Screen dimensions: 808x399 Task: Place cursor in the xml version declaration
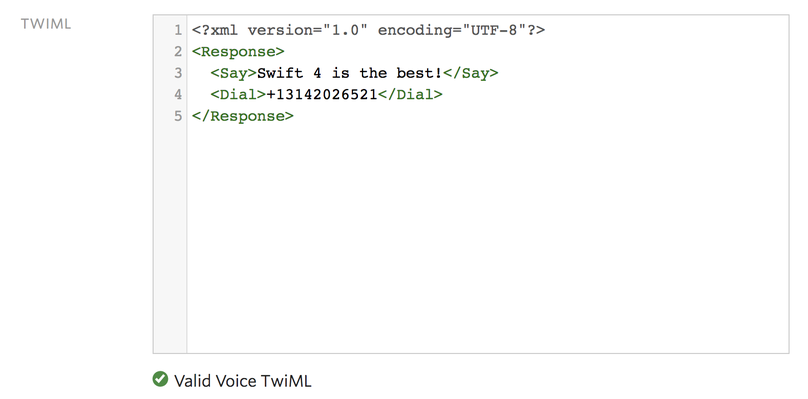click(368, 30)
